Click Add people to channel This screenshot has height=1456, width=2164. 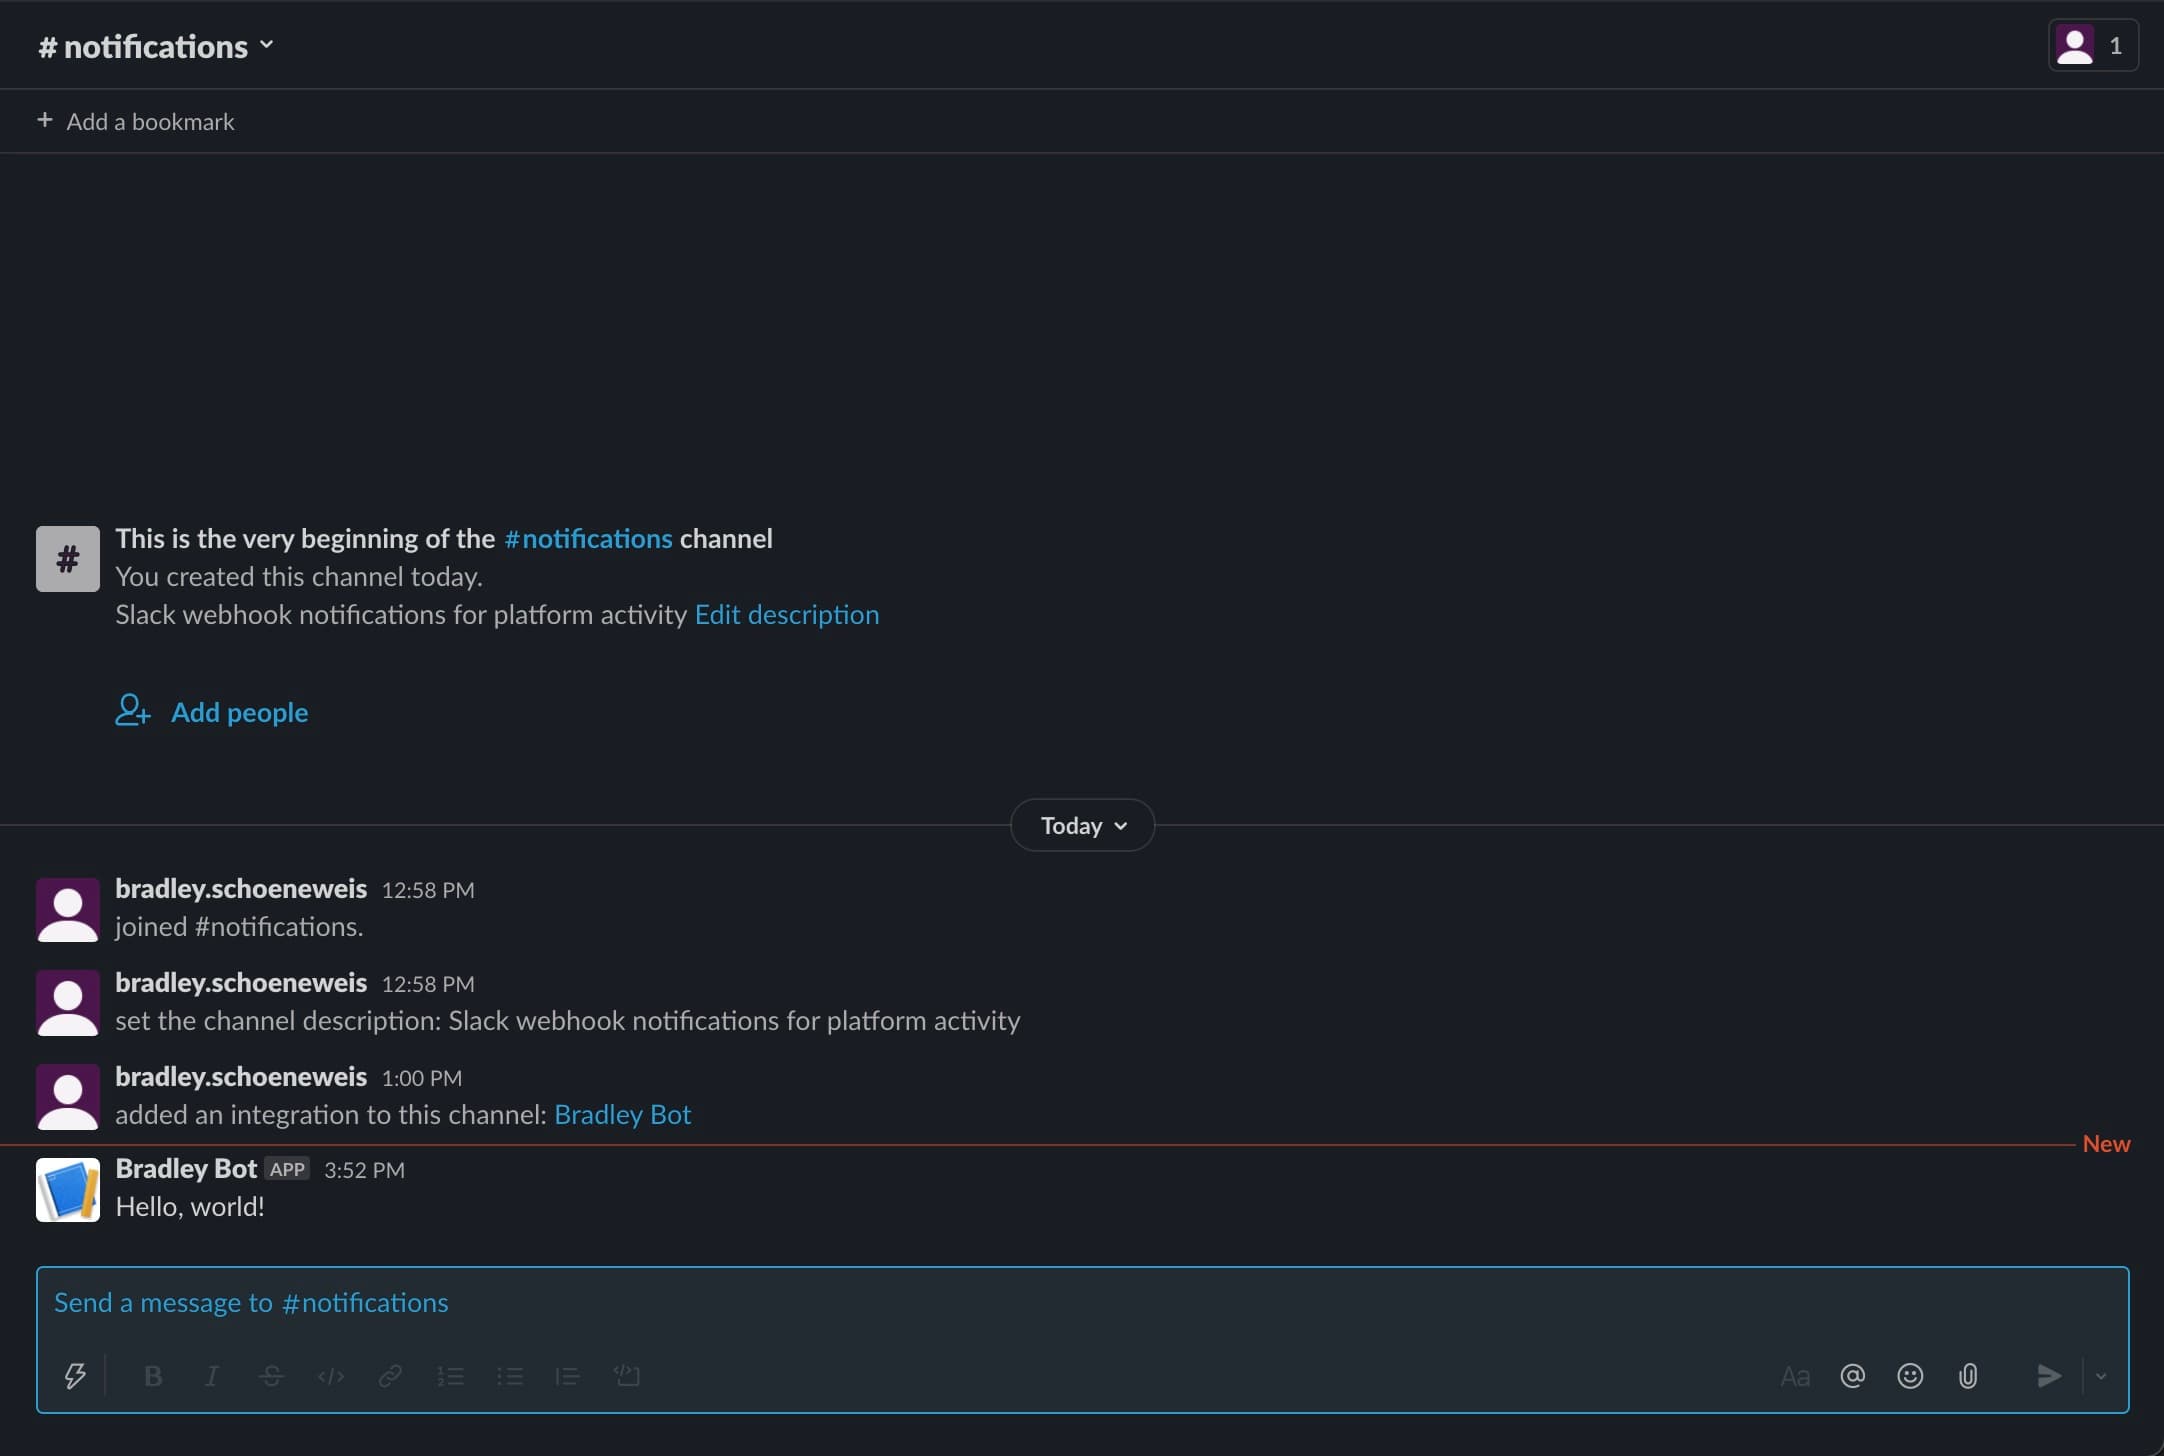pyautogui.click(x=212, y=711)
